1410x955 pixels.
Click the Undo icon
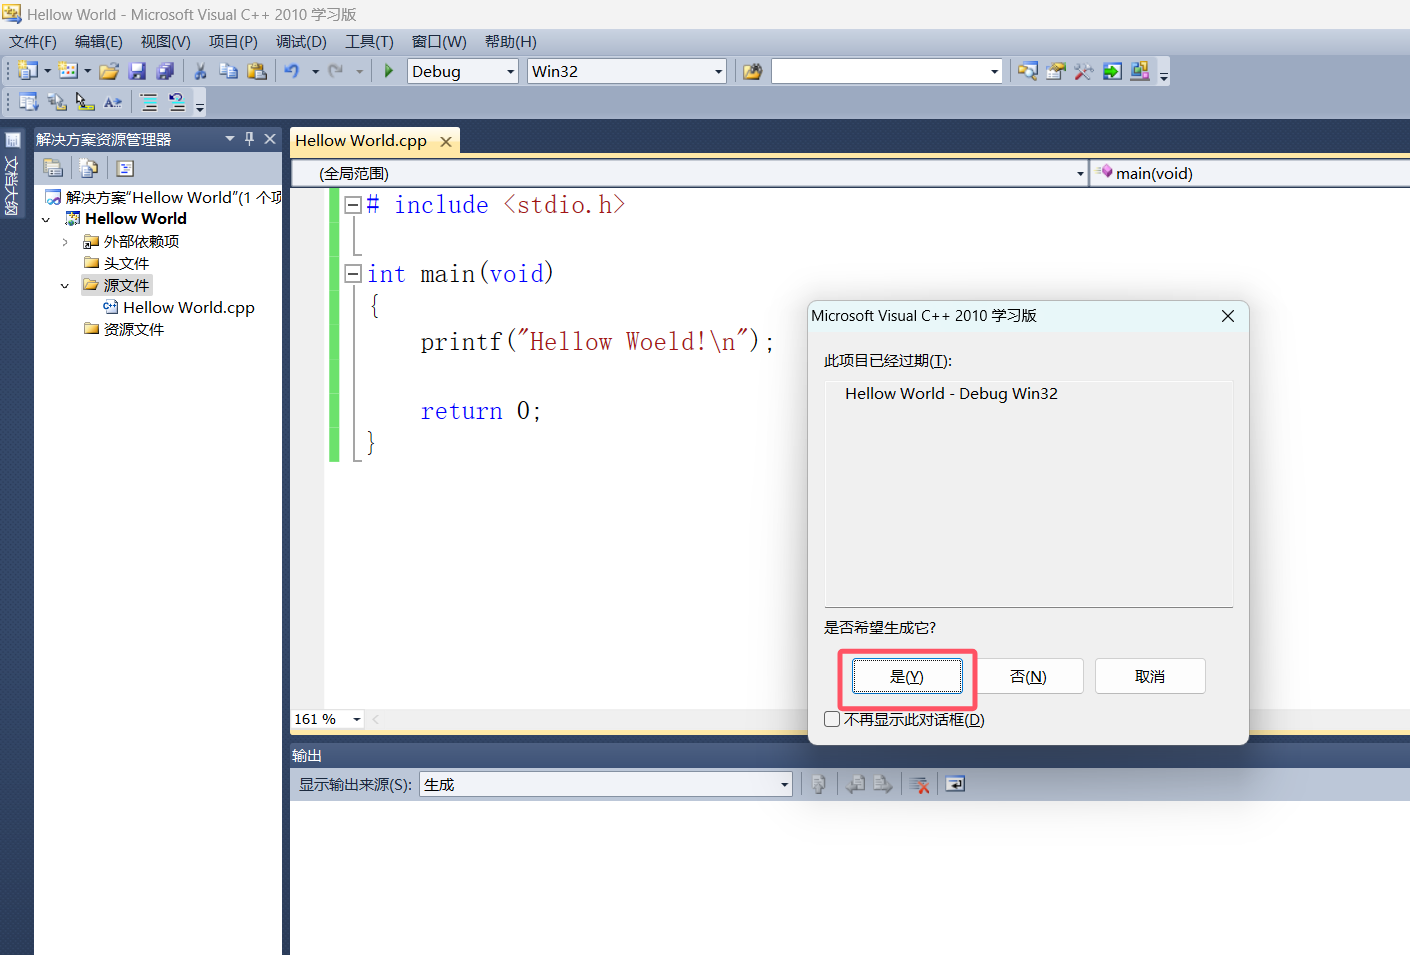[290, 70]
